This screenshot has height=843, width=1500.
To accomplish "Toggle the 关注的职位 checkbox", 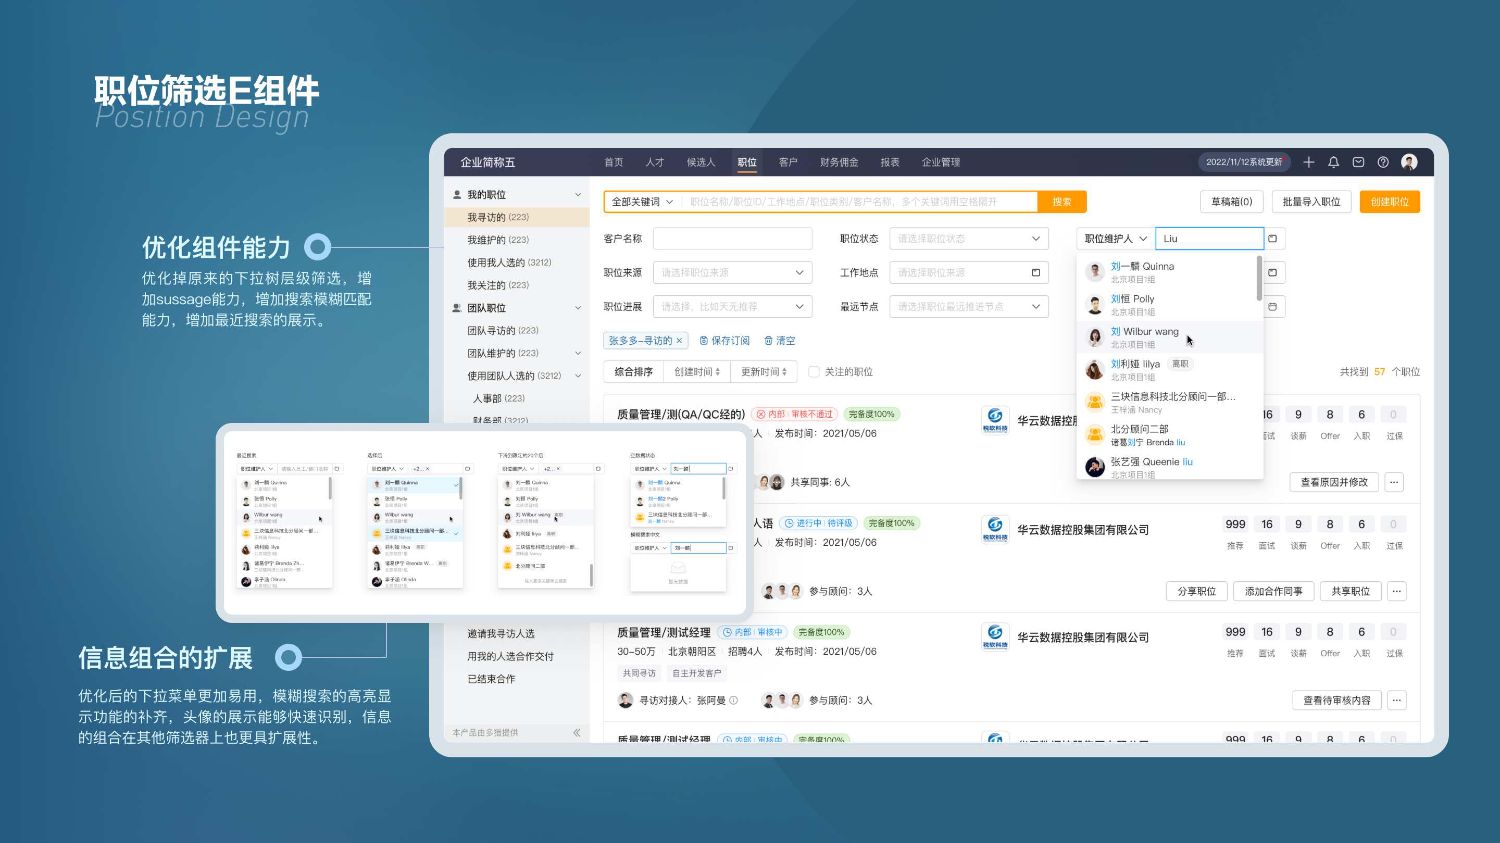I will click(814, 372).
